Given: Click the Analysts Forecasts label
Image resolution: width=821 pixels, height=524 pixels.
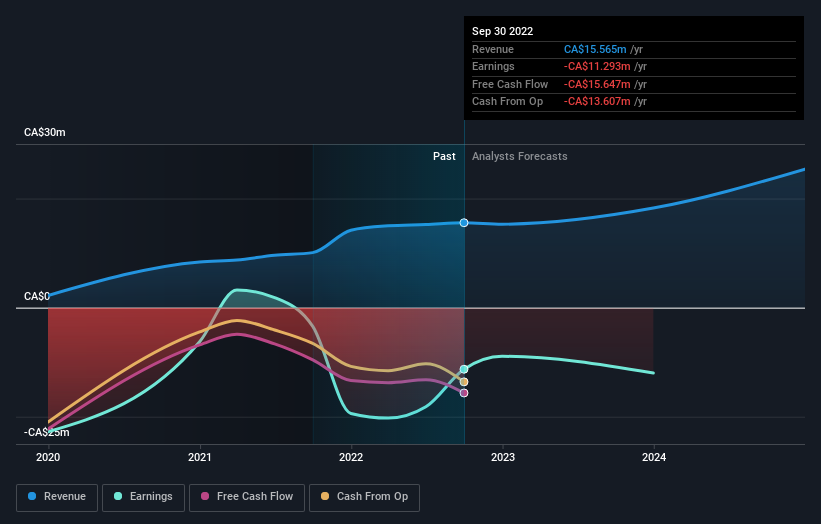Looking at the screenshot, I should (519, 157).
